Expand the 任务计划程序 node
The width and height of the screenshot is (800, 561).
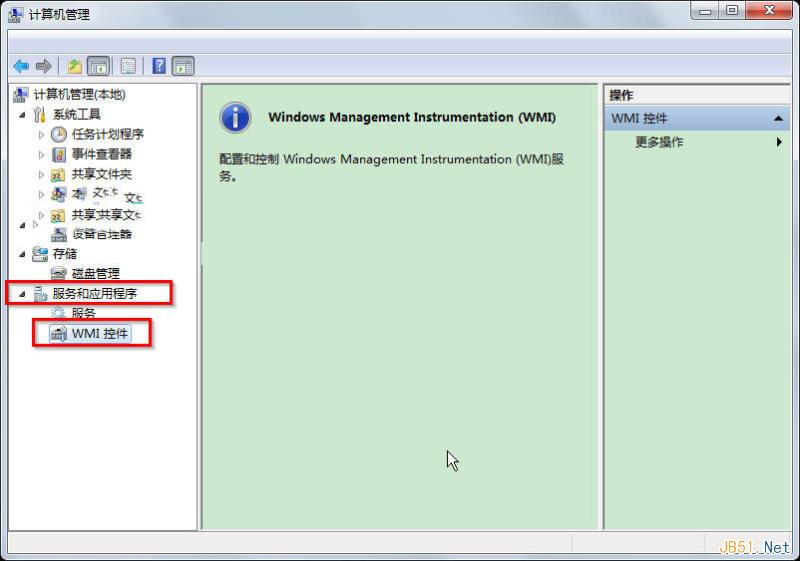tap(41, 135)
